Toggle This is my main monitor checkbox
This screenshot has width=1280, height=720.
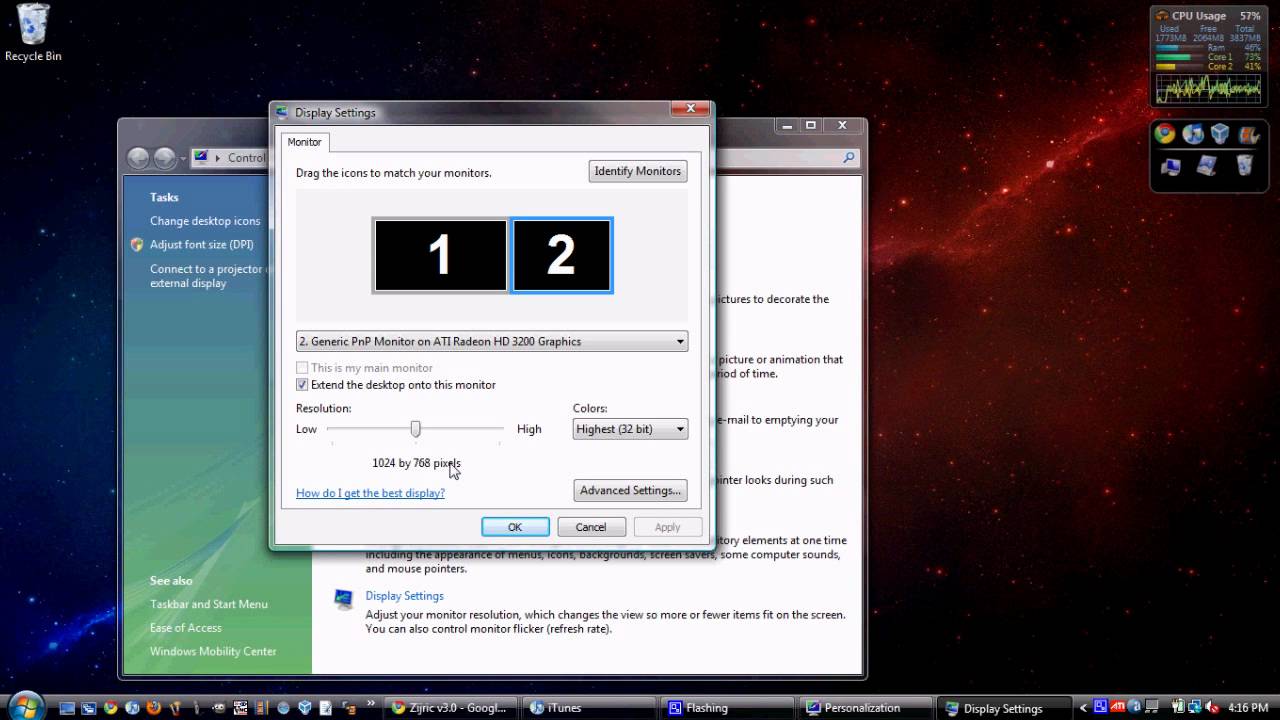[302, 368]
